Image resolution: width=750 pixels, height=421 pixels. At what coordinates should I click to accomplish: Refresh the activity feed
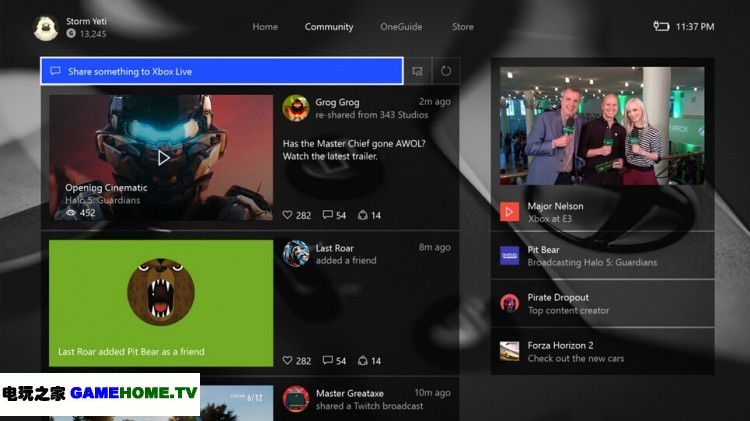446,71
